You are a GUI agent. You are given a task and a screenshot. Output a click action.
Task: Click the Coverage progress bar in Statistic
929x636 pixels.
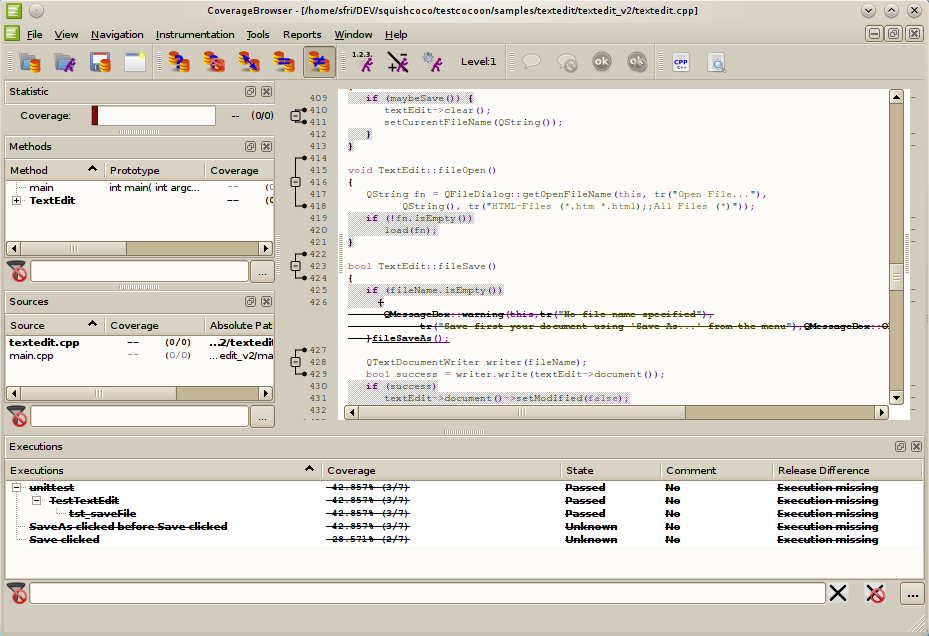[154, 116]
